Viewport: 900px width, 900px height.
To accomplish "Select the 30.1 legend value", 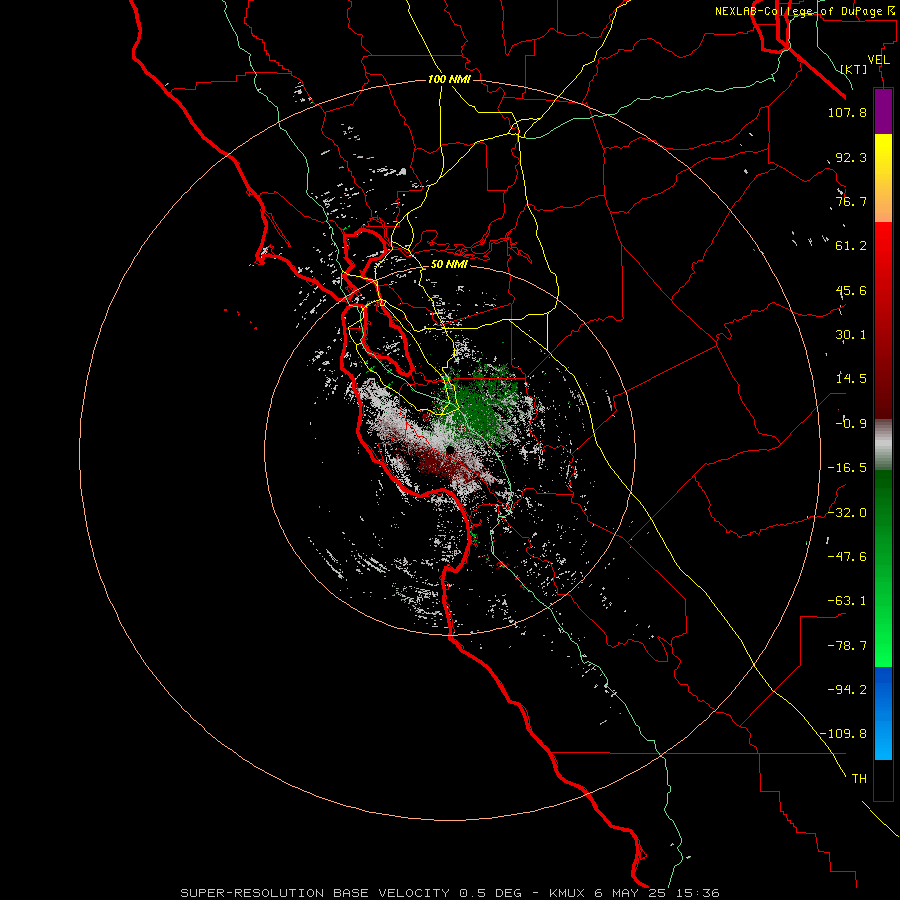I will pyautogui.click(x=851, y=335).
